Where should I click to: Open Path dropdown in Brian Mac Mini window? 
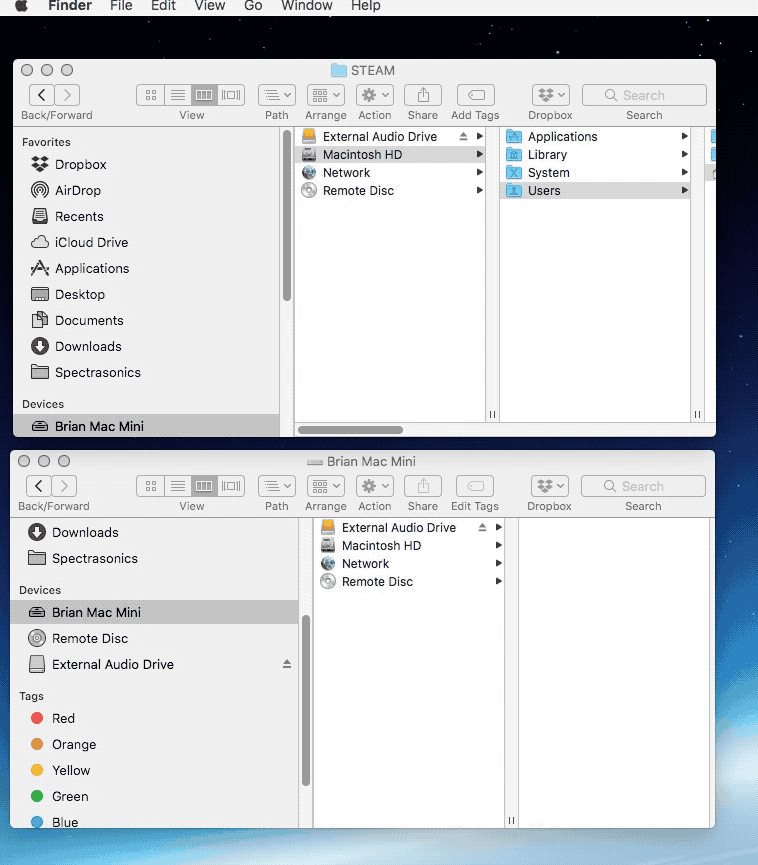(277, 486)
